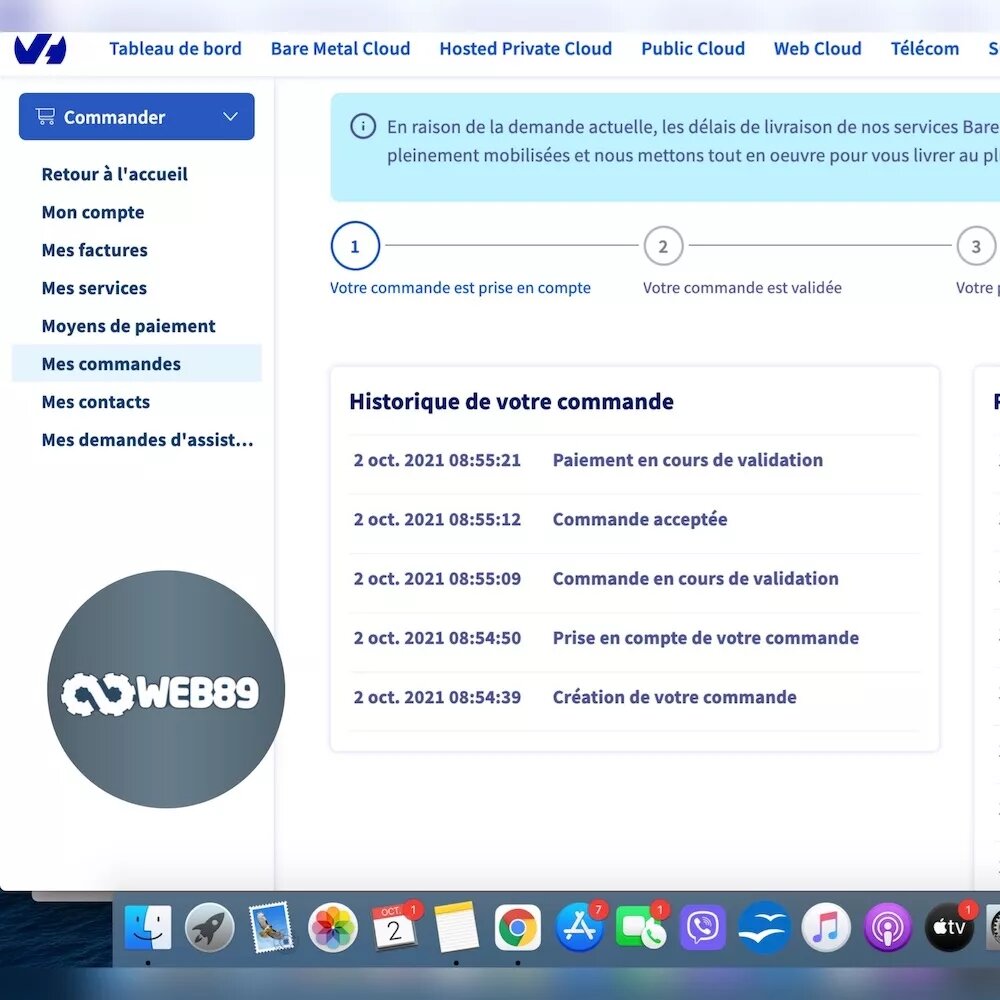Viewport: 1000px width, 1000px height.
Task: Launch Google Chrome from the dock
Action: (x=517, y=928)
